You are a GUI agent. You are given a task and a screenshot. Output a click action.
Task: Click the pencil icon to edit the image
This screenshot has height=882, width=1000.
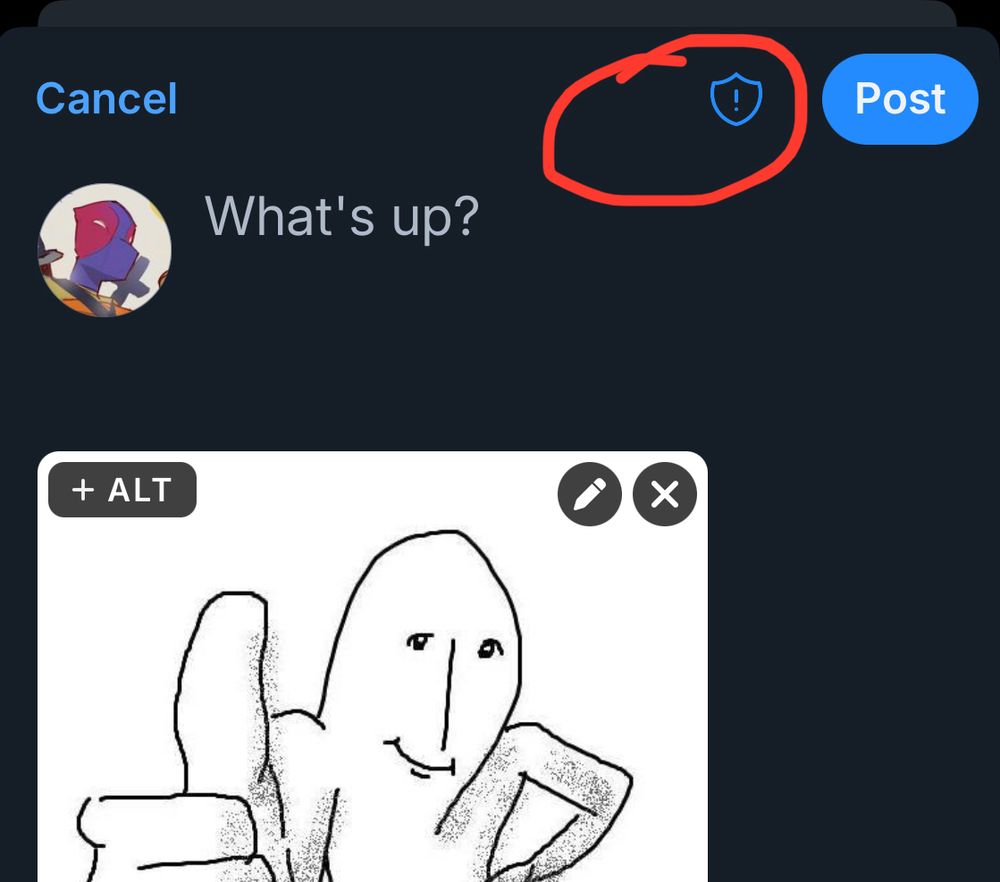click(x=589, y=493)
